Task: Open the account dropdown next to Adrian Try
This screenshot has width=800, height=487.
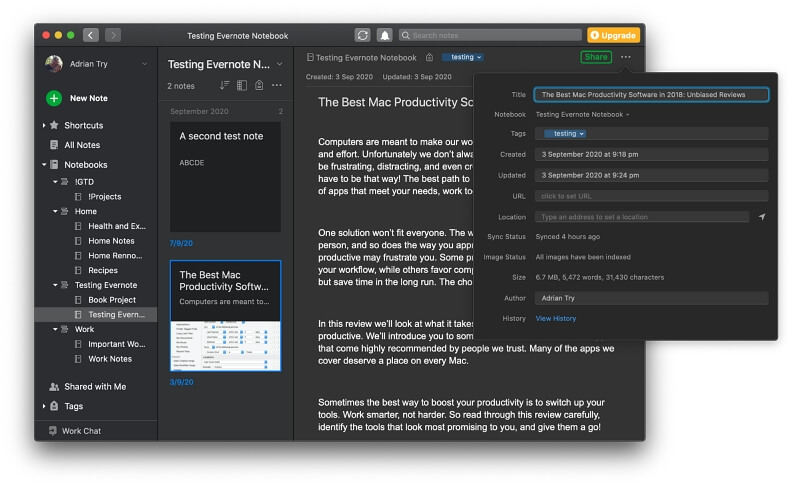Action: pos(144,64)
